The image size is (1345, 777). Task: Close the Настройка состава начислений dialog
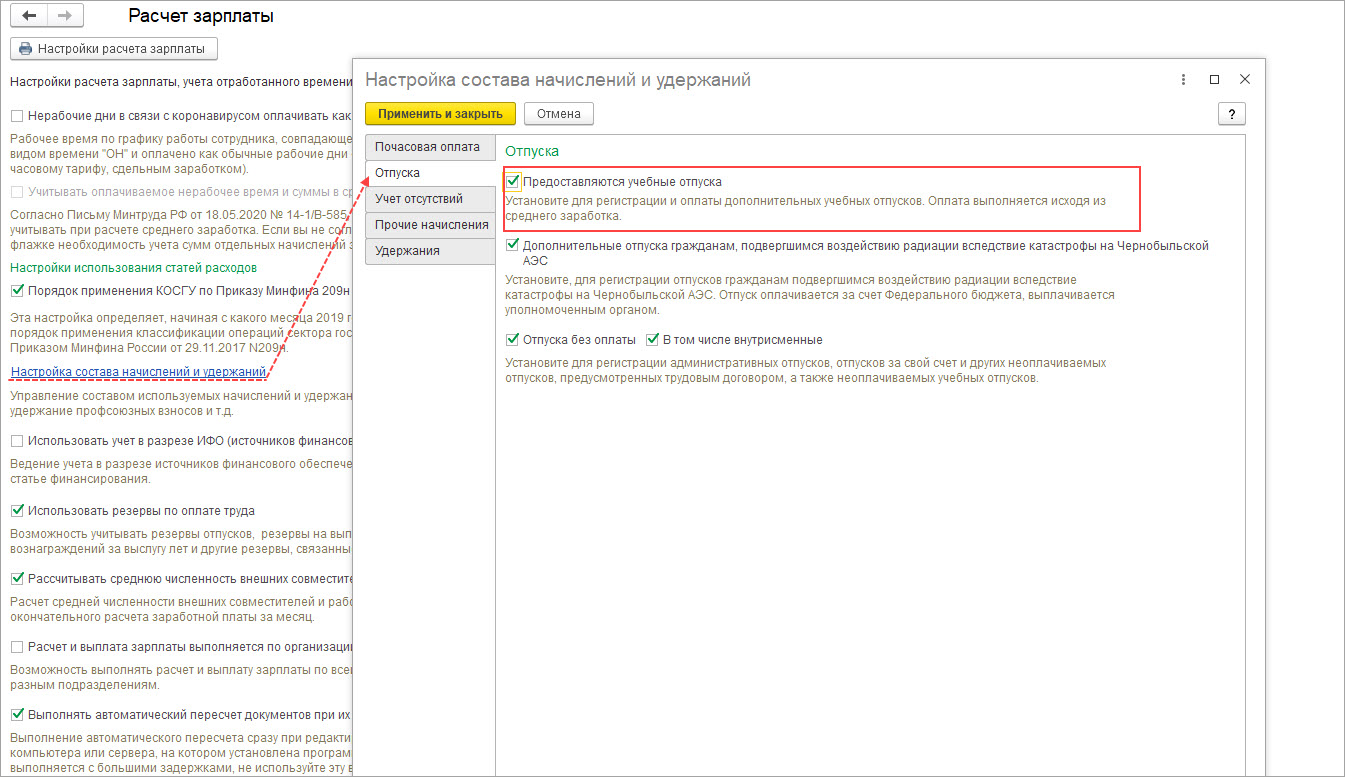[x=1245, y=79]
